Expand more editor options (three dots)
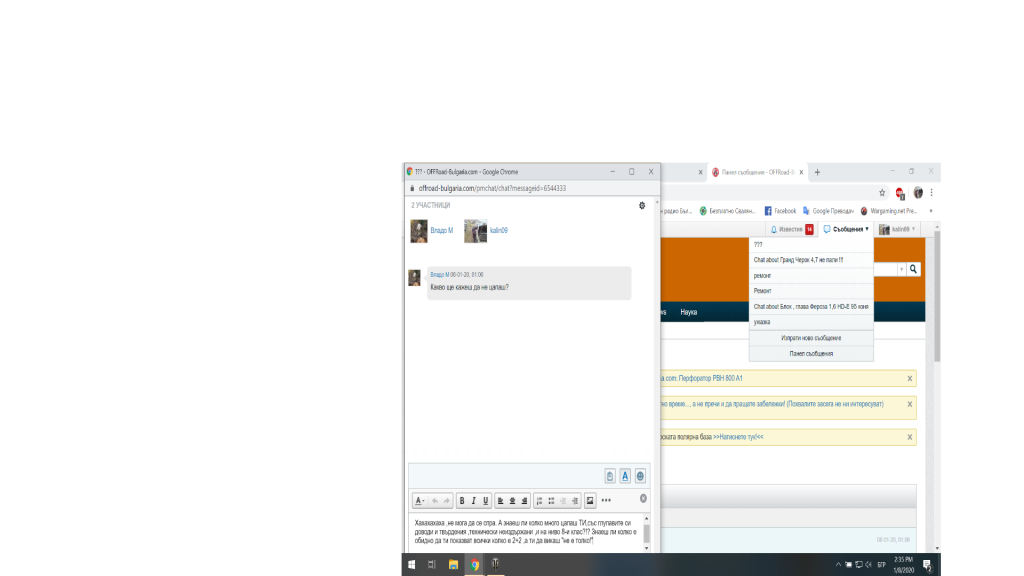 [606, 501]
